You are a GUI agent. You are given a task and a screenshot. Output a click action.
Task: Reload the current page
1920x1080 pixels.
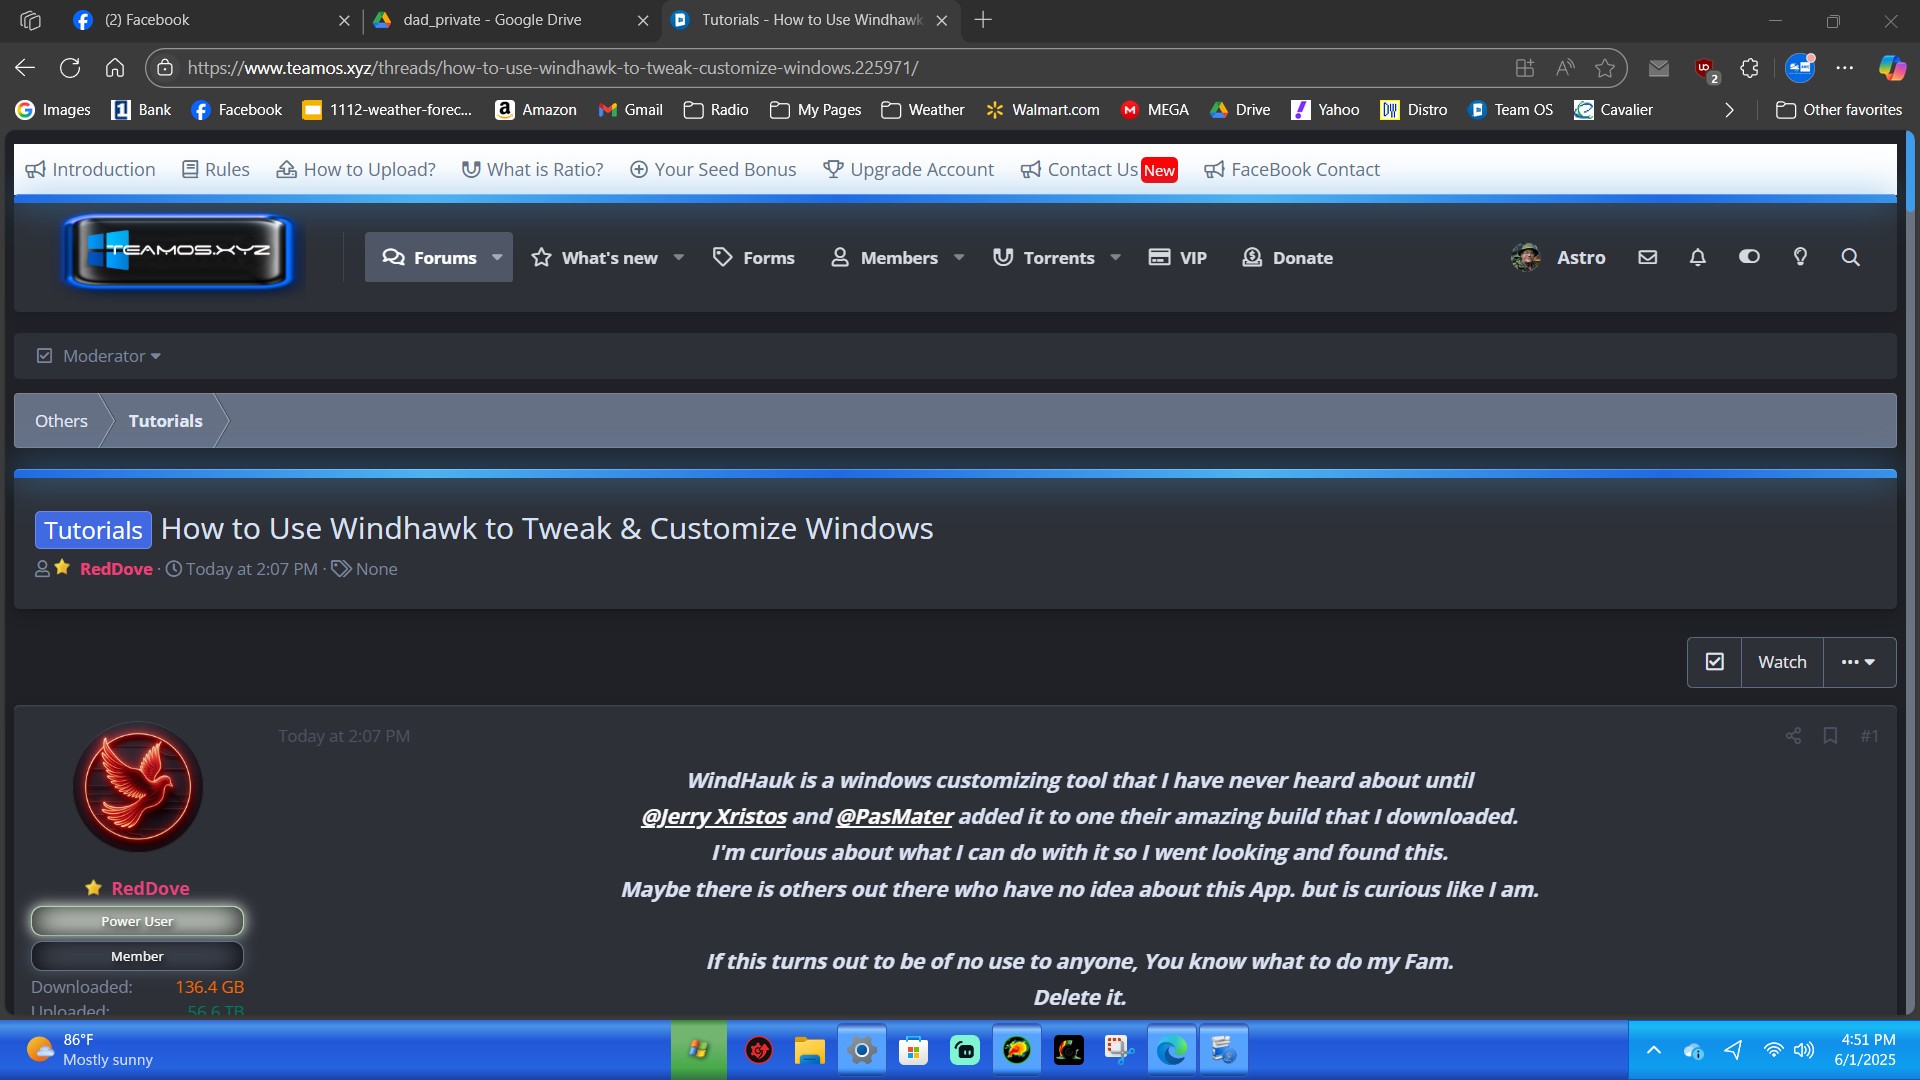coord(70,68)
